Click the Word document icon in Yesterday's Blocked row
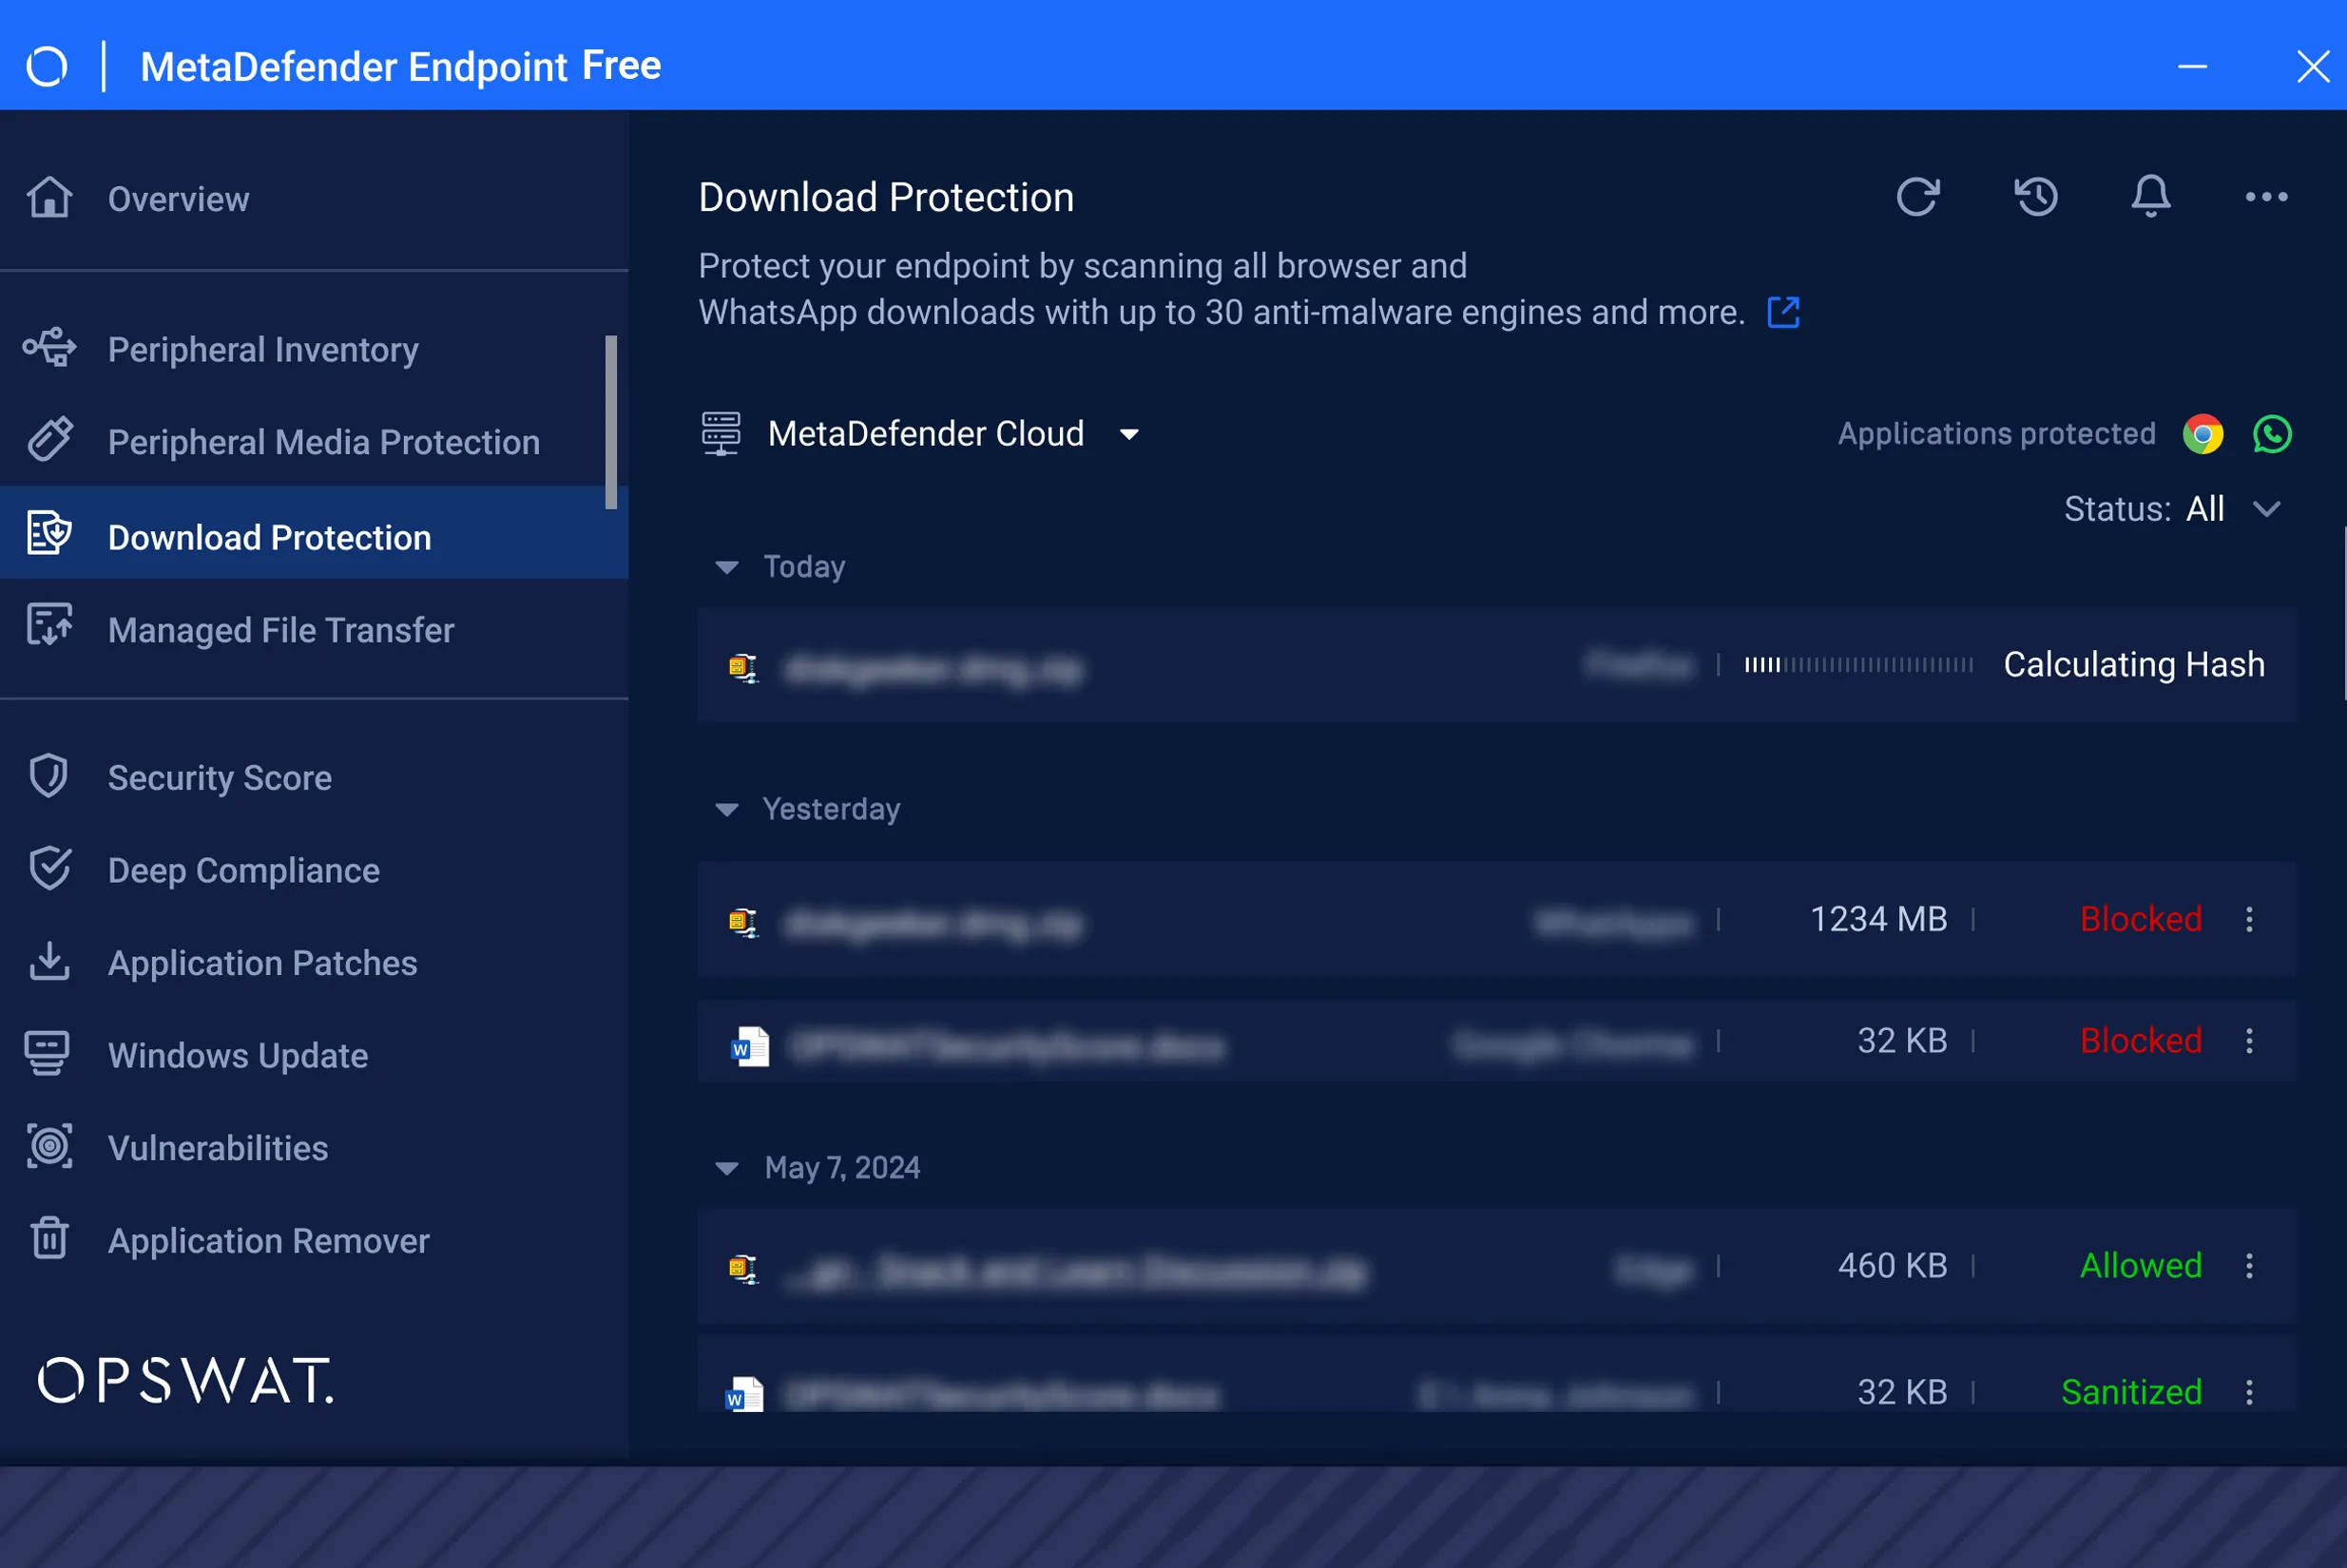 [750, 1046]
